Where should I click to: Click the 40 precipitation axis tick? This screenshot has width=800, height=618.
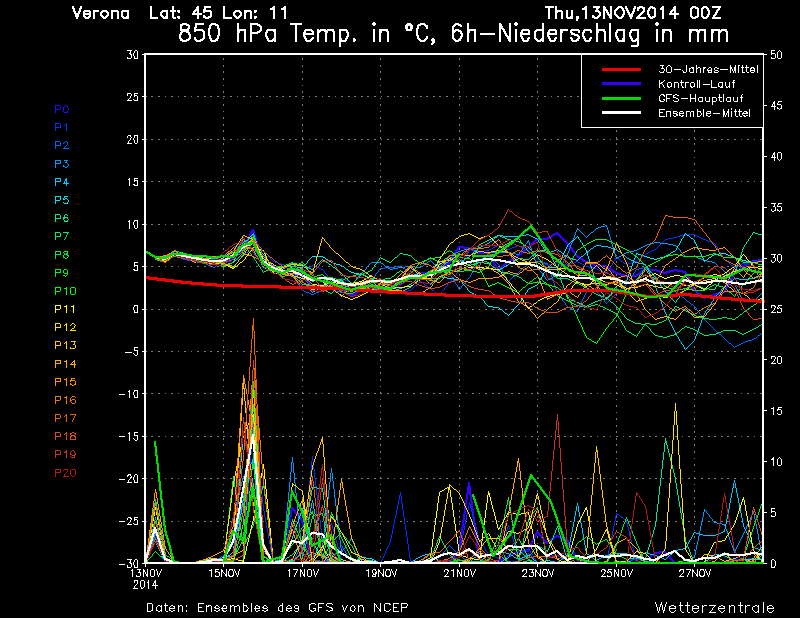(776, 157)
